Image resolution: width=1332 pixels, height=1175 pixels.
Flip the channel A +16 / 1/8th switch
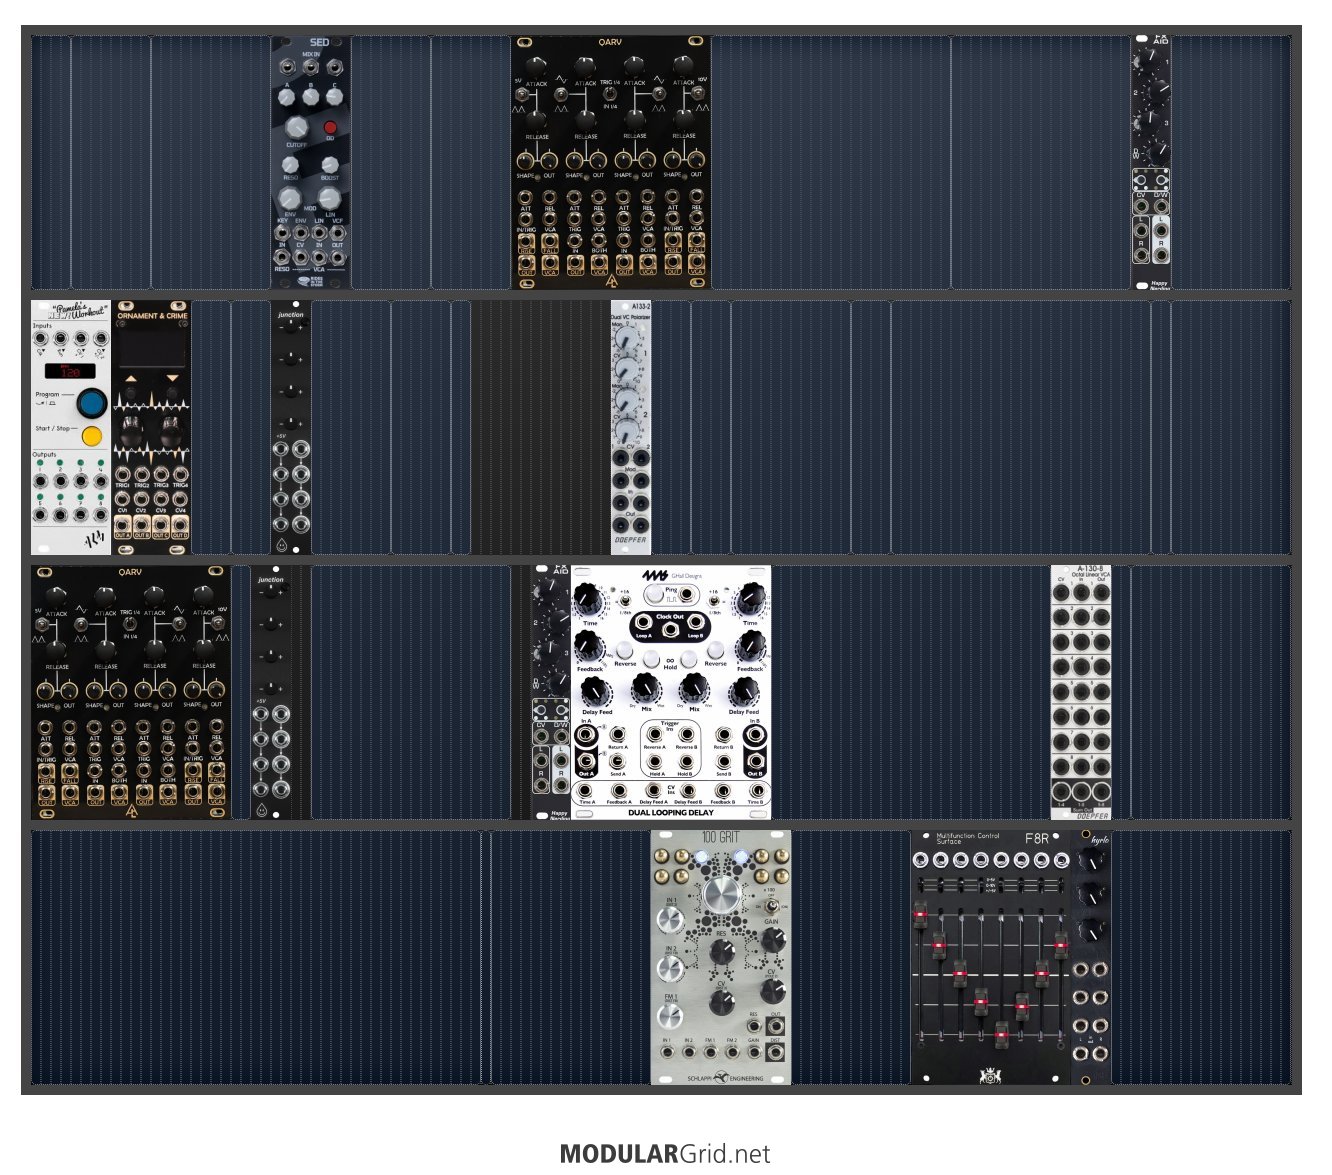626,600
